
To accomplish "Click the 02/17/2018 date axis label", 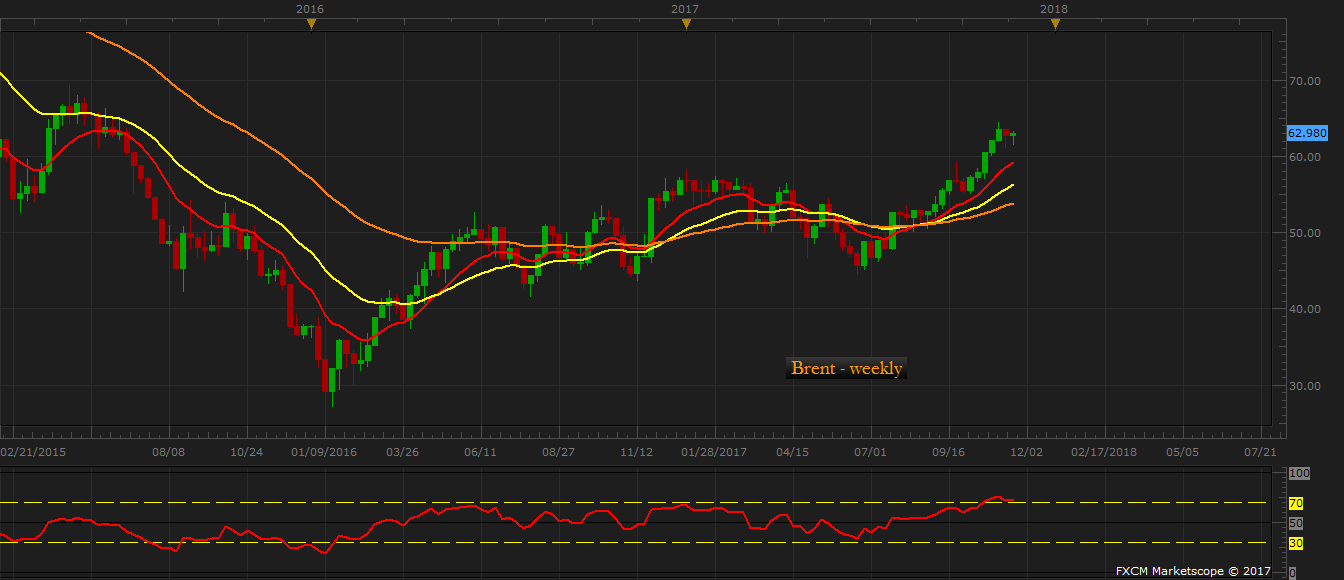I will coord(1104,452).
